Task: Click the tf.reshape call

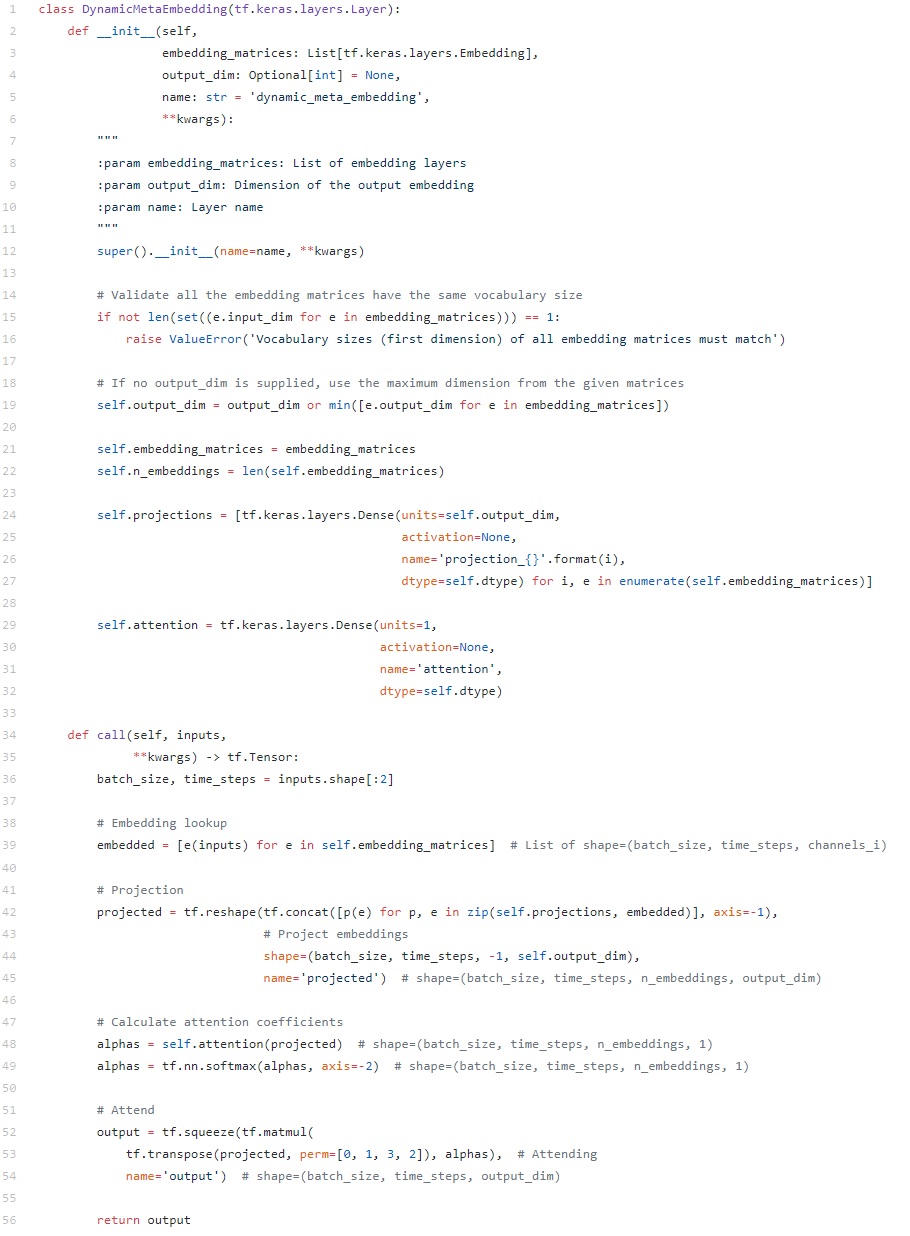Action: [220, 911]
